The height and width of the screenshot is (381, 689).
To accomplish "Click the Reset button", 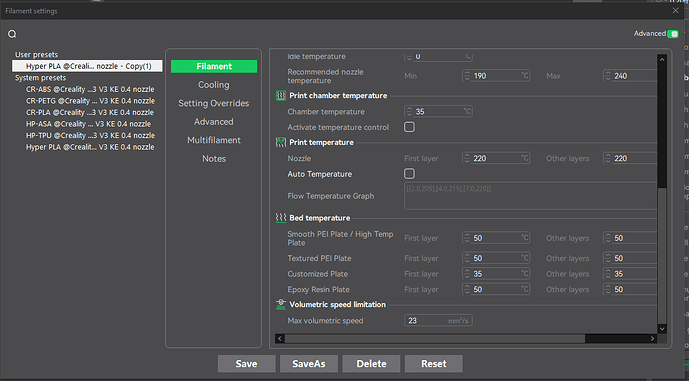I will (x=434, y=364).
